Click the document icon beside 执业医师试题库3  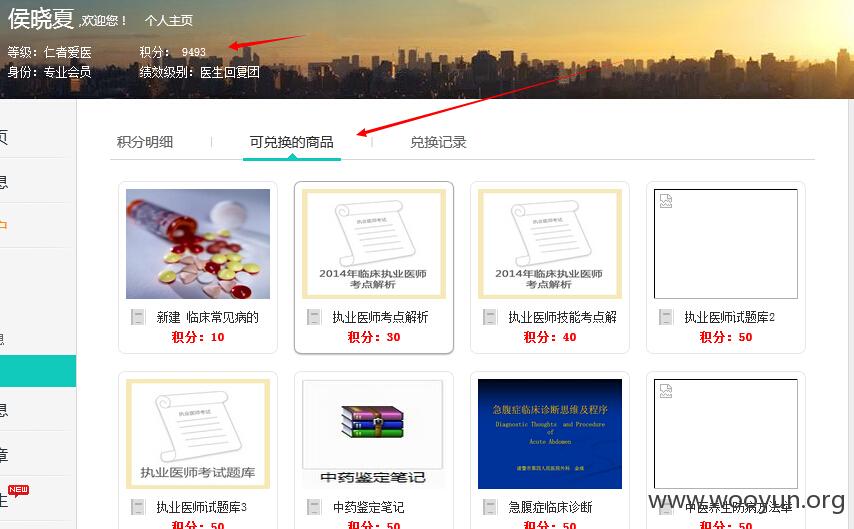coord(138,507)
